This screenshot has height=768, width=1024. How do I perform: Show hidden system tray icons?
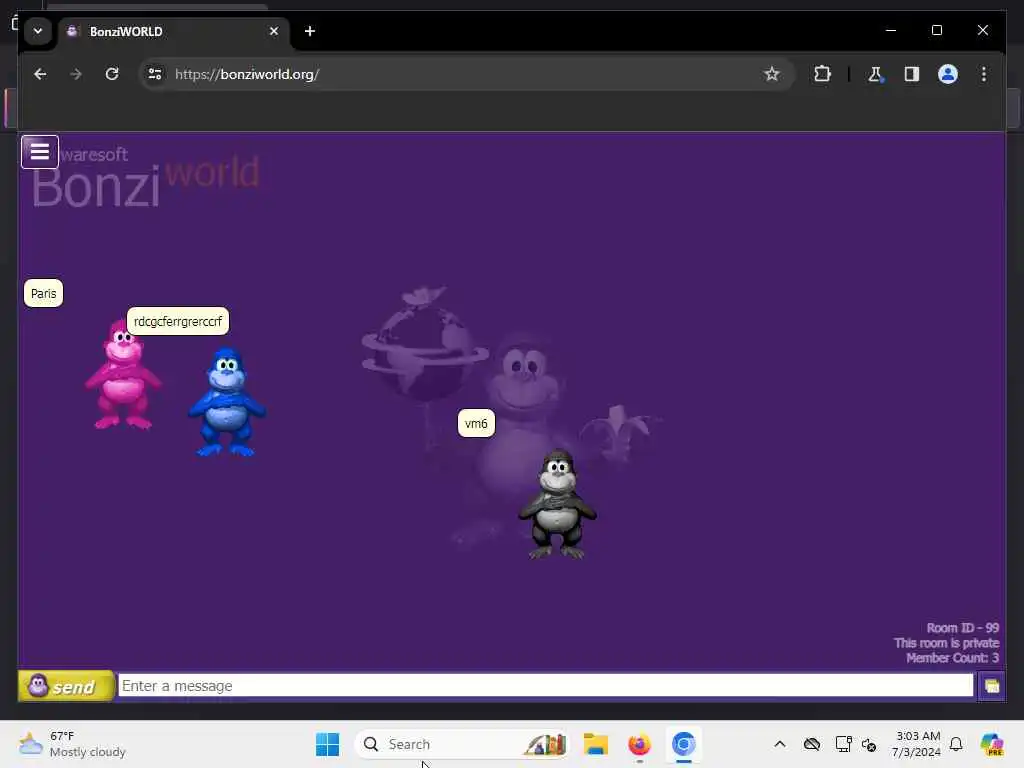point(780,744)
